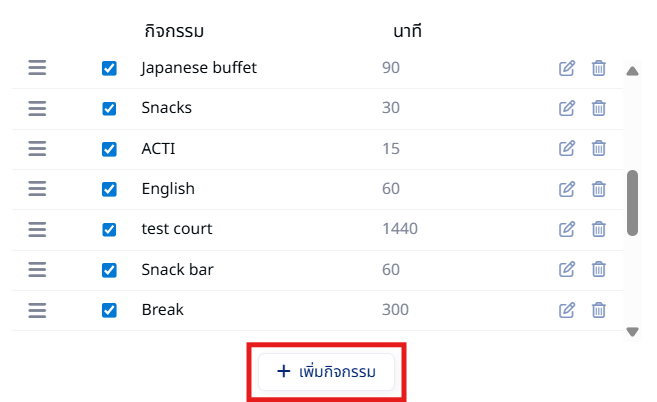
Task: Click the vertical scrollbar thumb
Action: [x=633, y=203]
